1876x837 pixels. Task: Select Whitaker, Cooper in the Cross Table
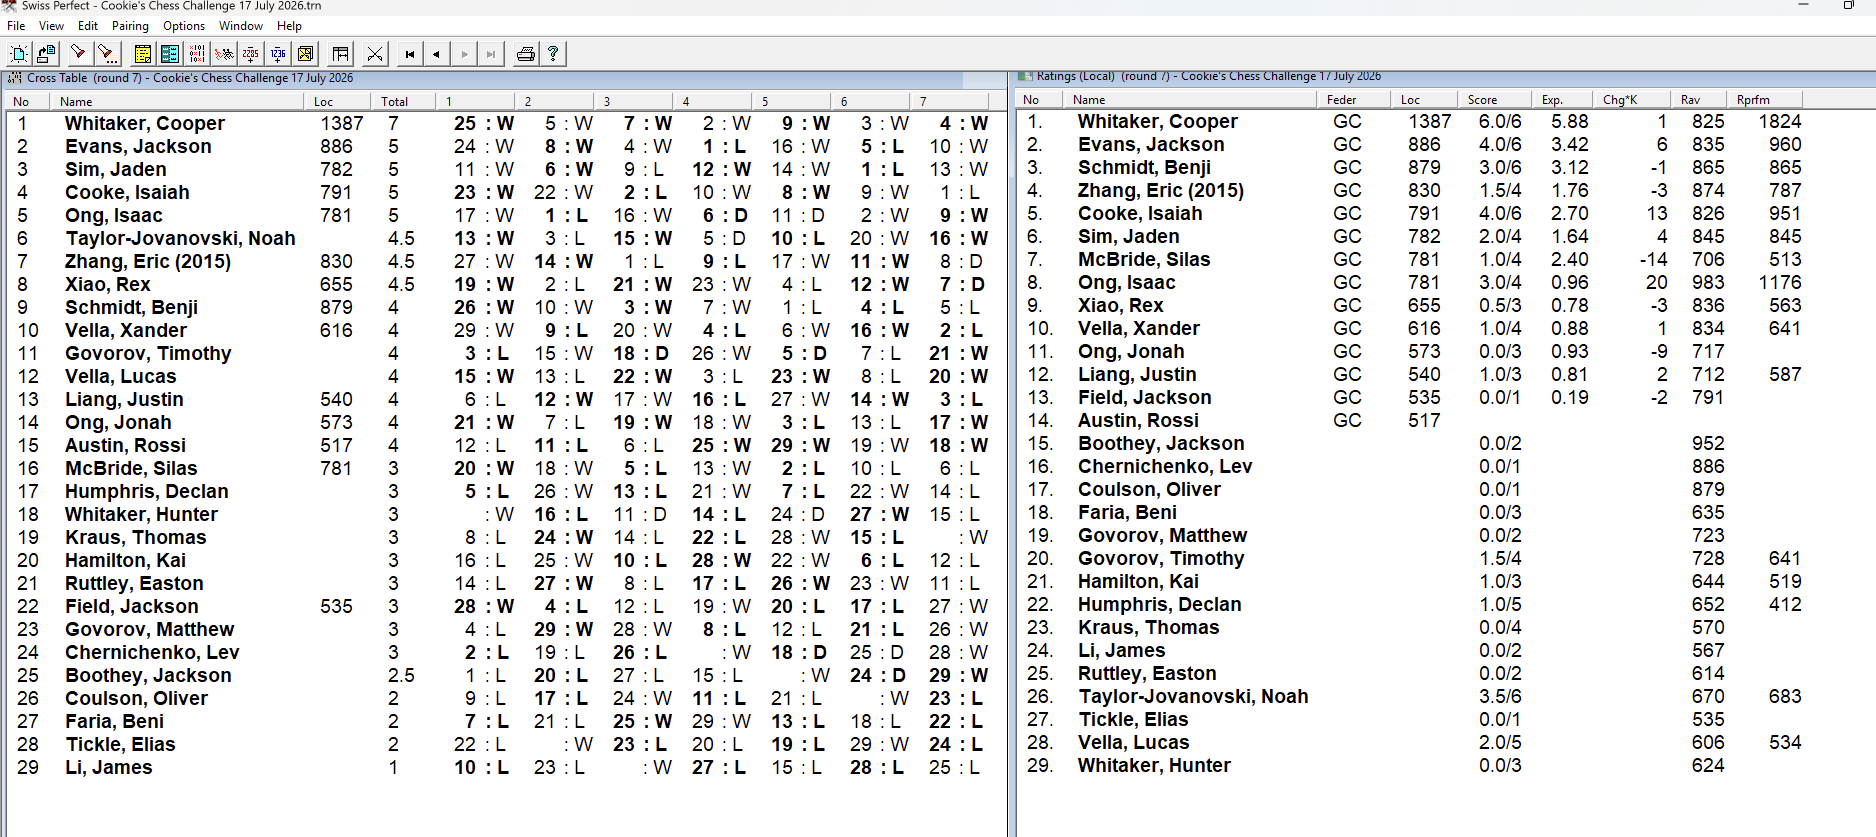click(145, 123)
